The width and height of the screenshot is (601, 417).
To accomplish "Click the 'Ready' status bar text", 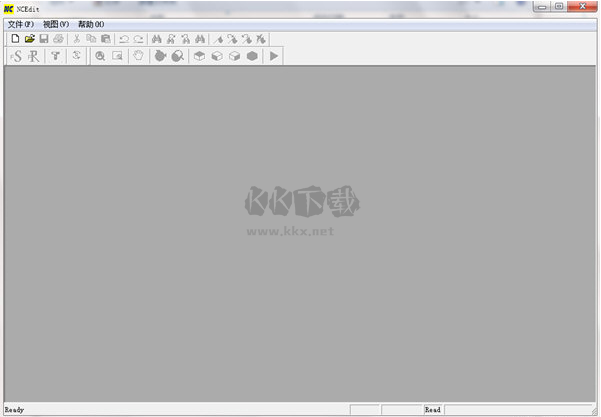I will (x=14, y=410).
